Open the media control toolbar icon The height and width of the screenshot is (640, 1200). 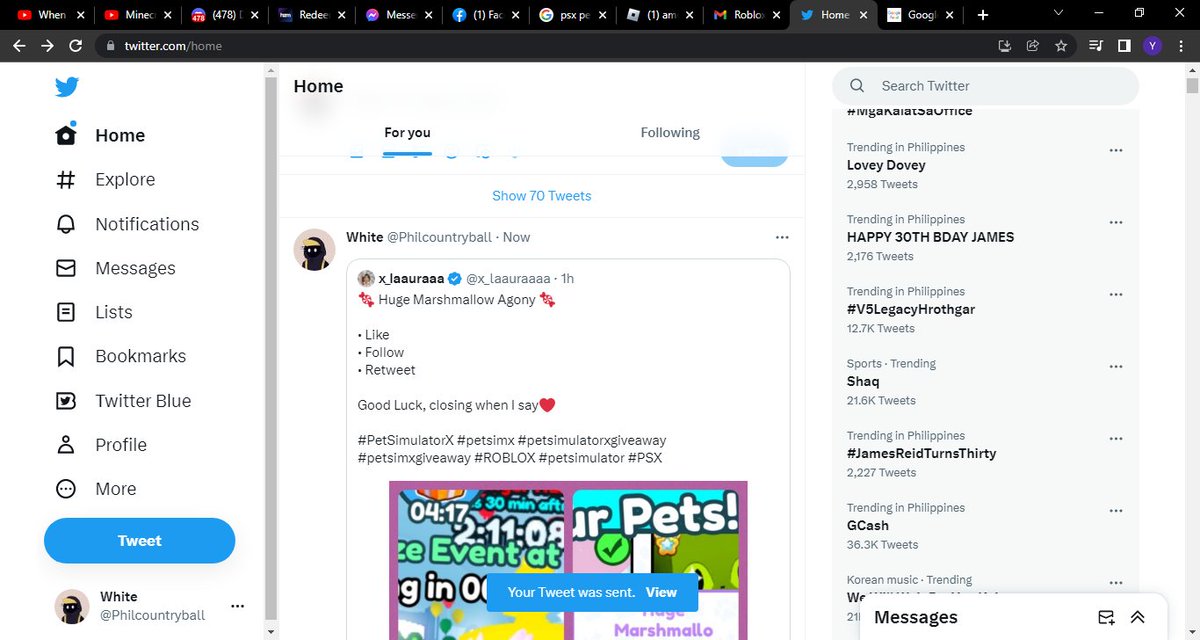1096,46
